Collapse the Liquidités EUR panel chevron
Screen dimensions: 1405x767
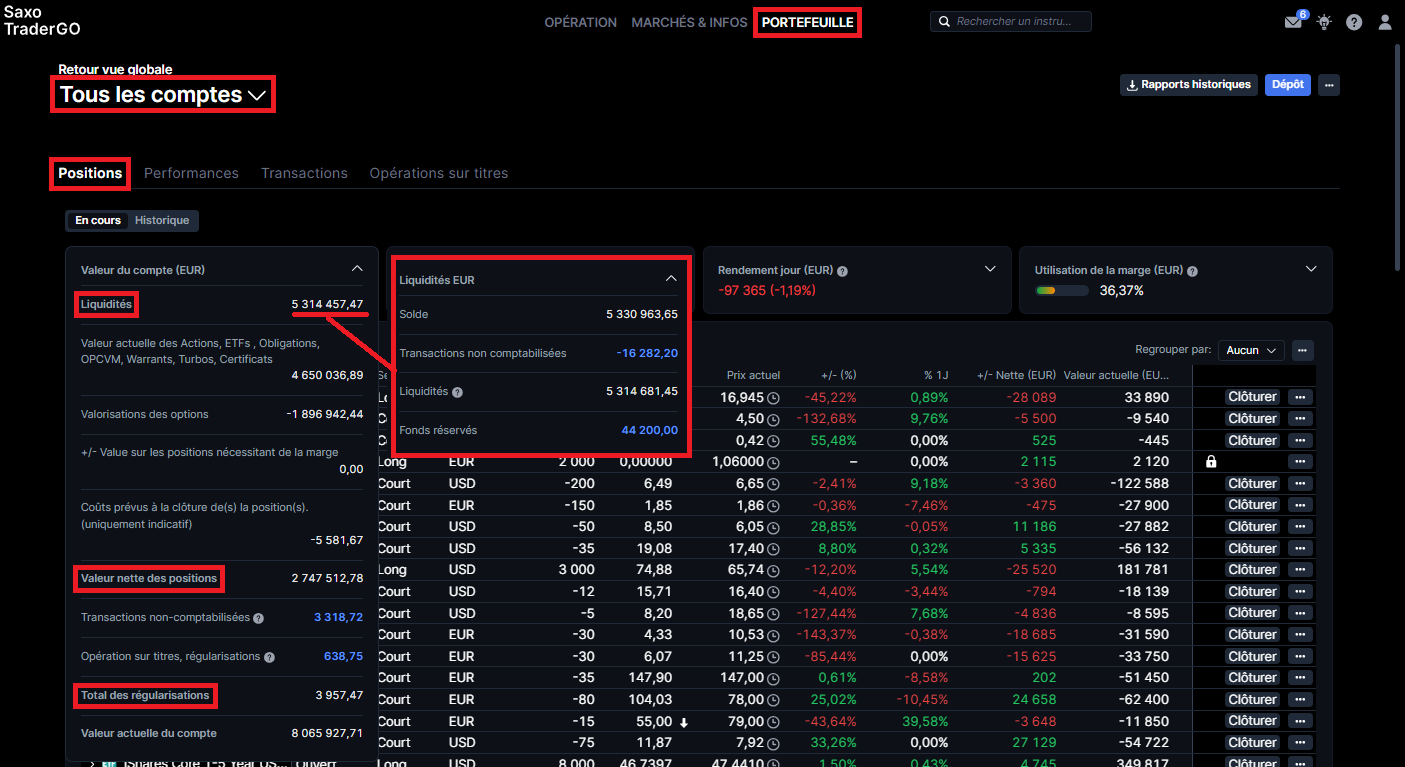[671, 279]
